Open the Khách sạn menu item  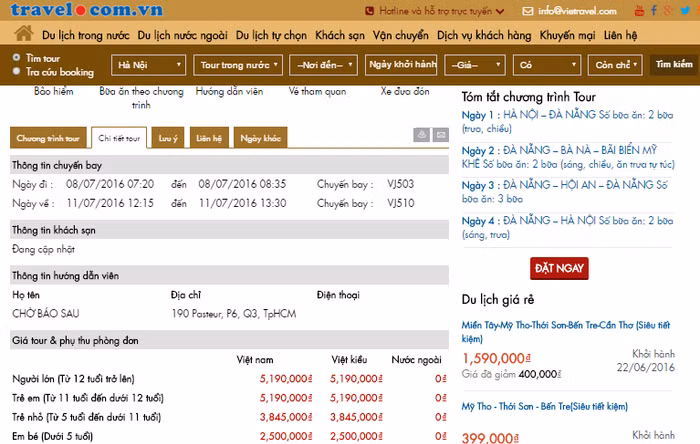[x=340, y=35]
